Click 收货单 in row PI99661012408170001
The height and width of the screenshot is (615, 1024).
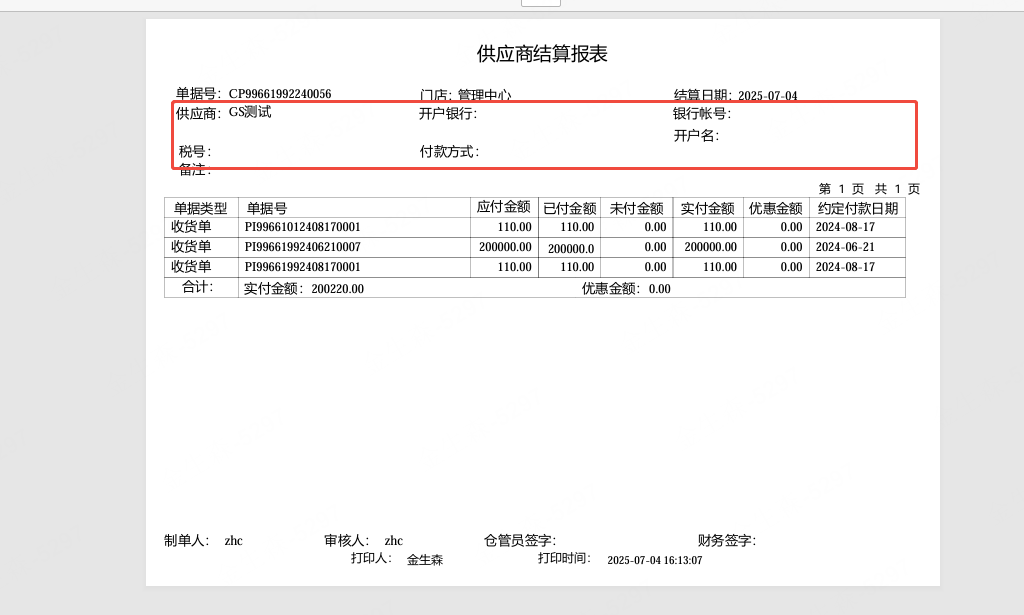(x=191, y=227)
